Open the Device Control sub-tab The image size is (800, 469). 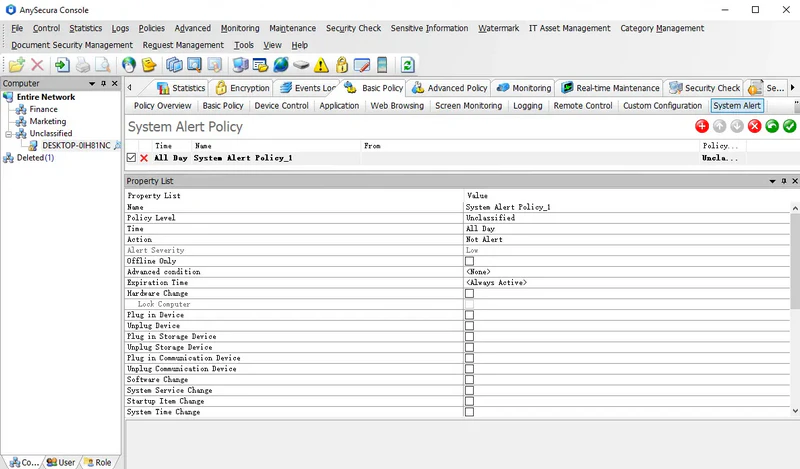[x=282, y=106]
